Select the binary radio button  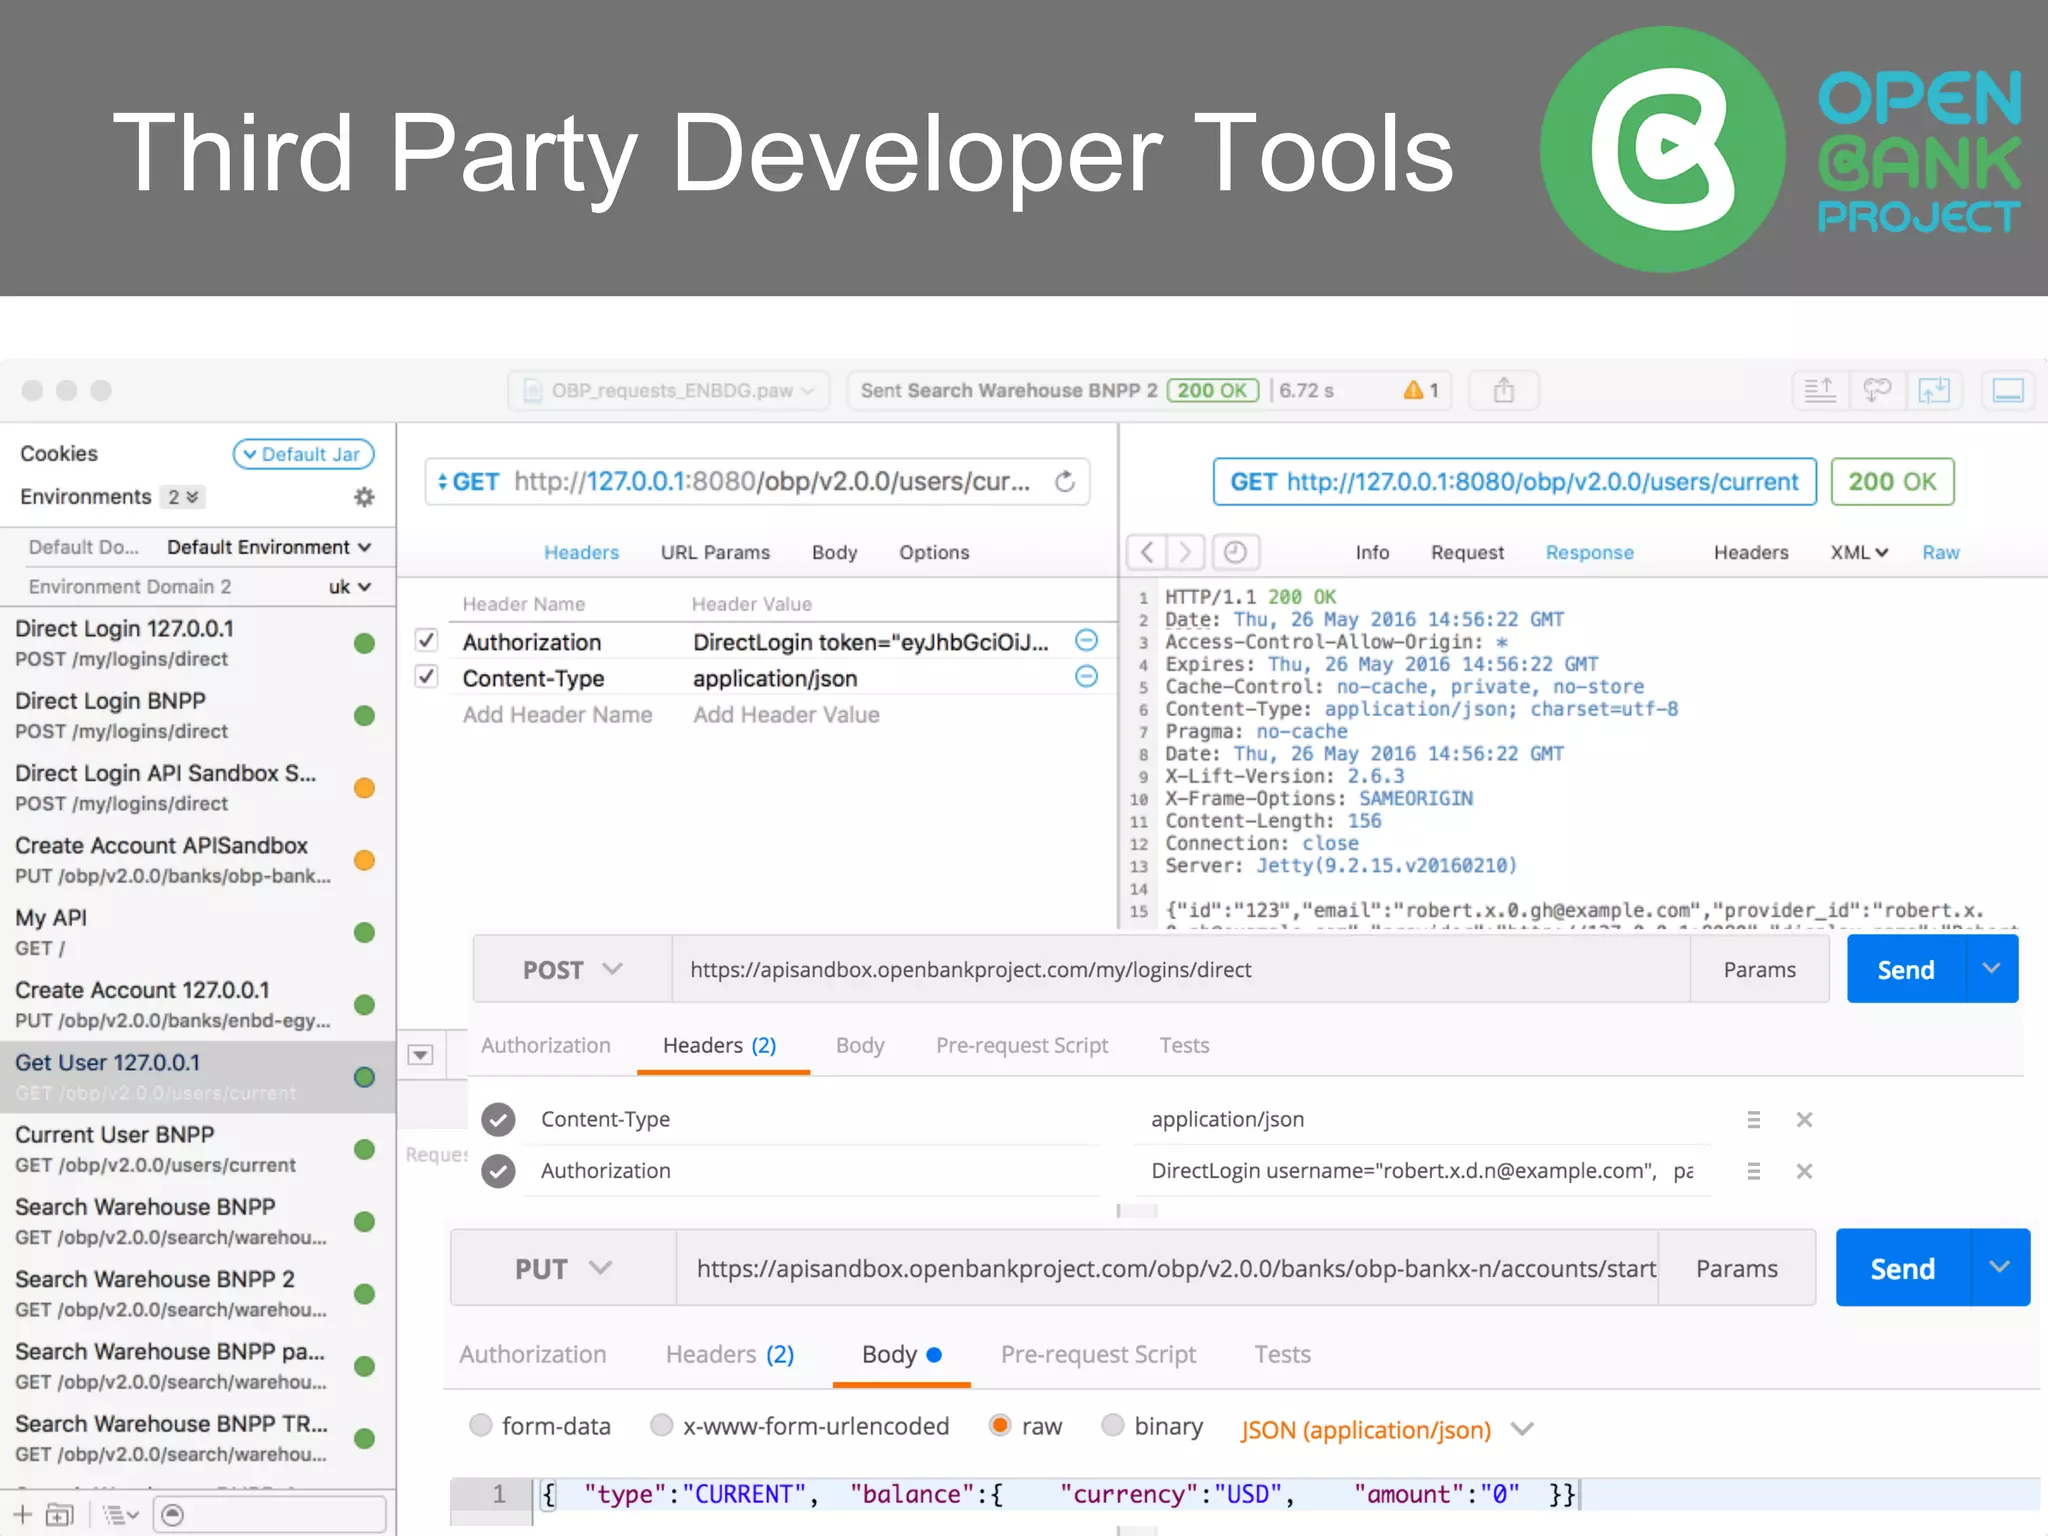click(1112, 1425)
